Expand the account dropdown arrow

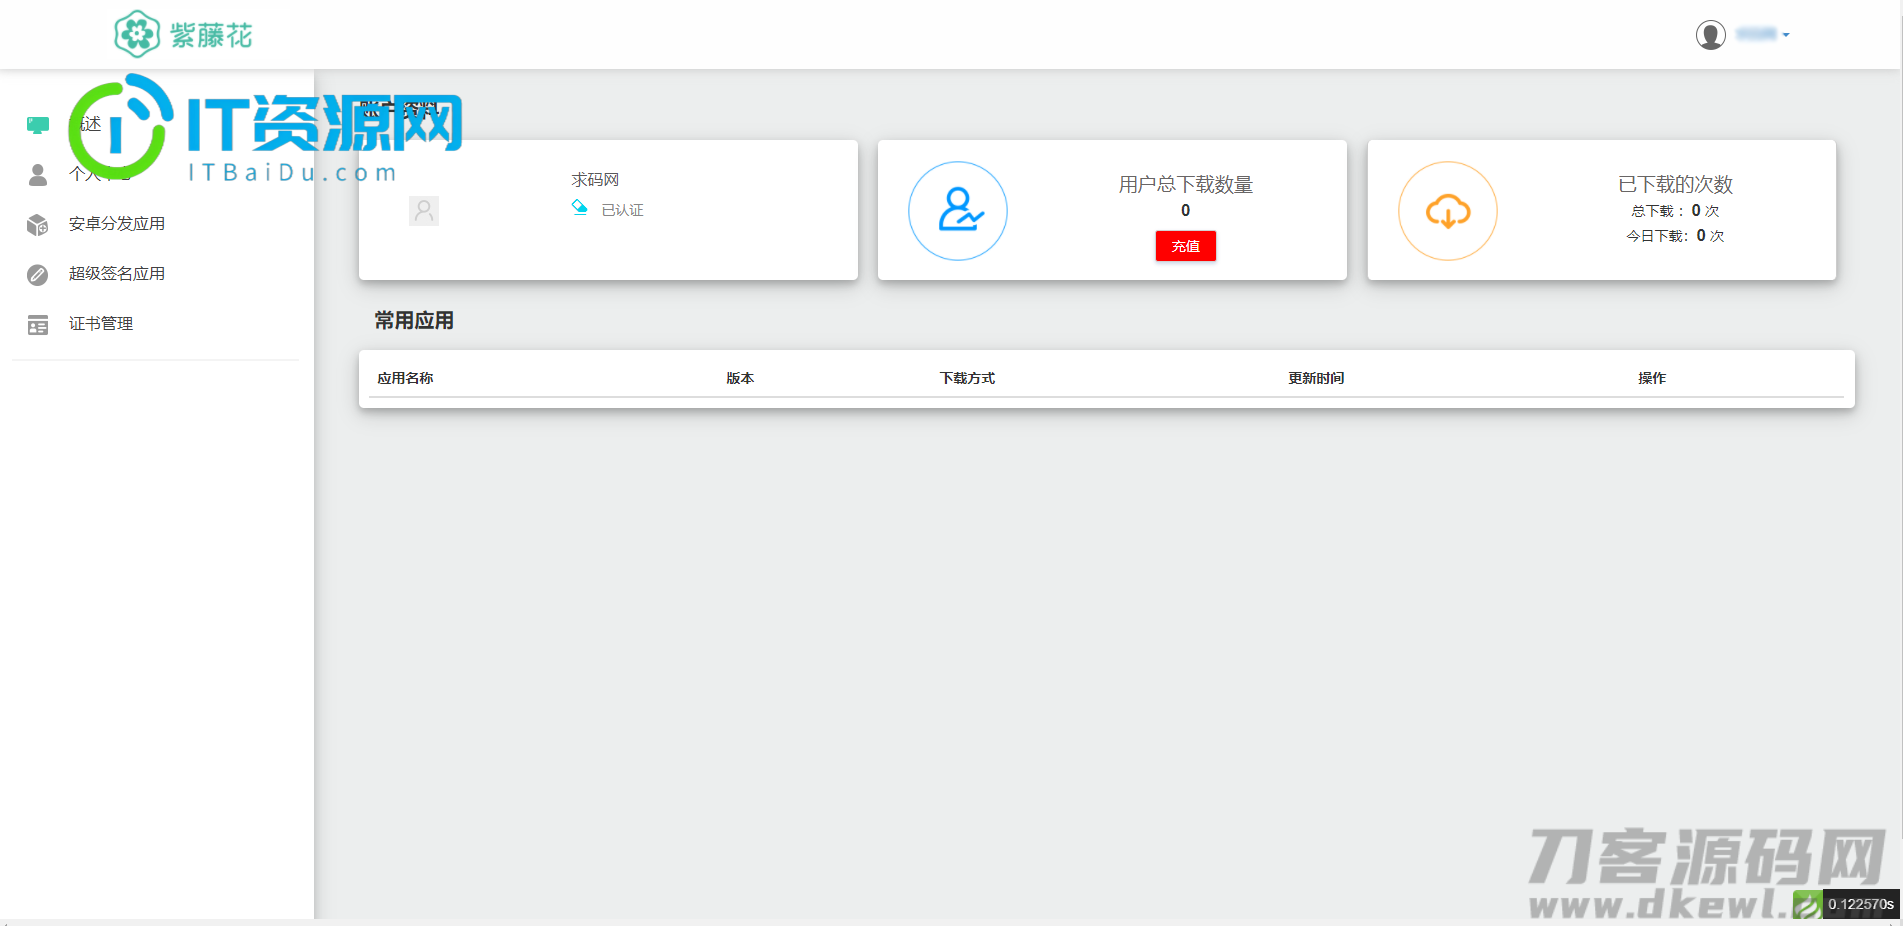coord(1786,35)
